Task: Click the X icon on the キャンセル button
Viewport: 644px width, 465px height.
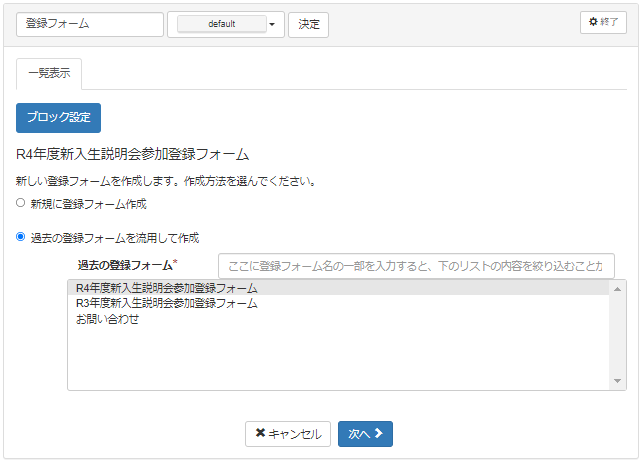Action: pos(260,434)
